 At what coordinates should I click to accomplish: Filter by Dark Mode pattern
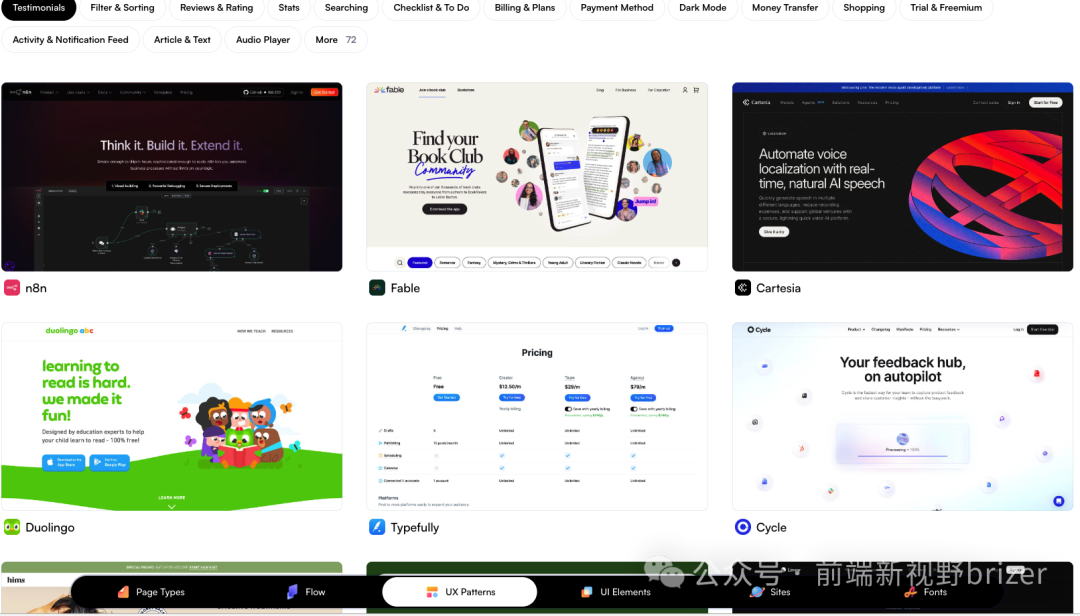point(703,8)
